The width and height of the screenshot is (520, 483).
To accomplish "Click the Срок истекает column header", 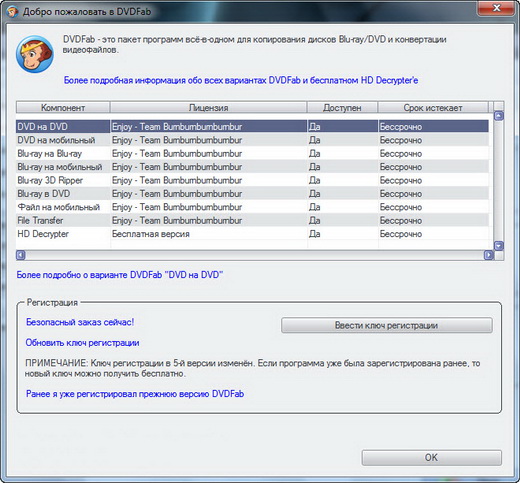I will [433, 108].
